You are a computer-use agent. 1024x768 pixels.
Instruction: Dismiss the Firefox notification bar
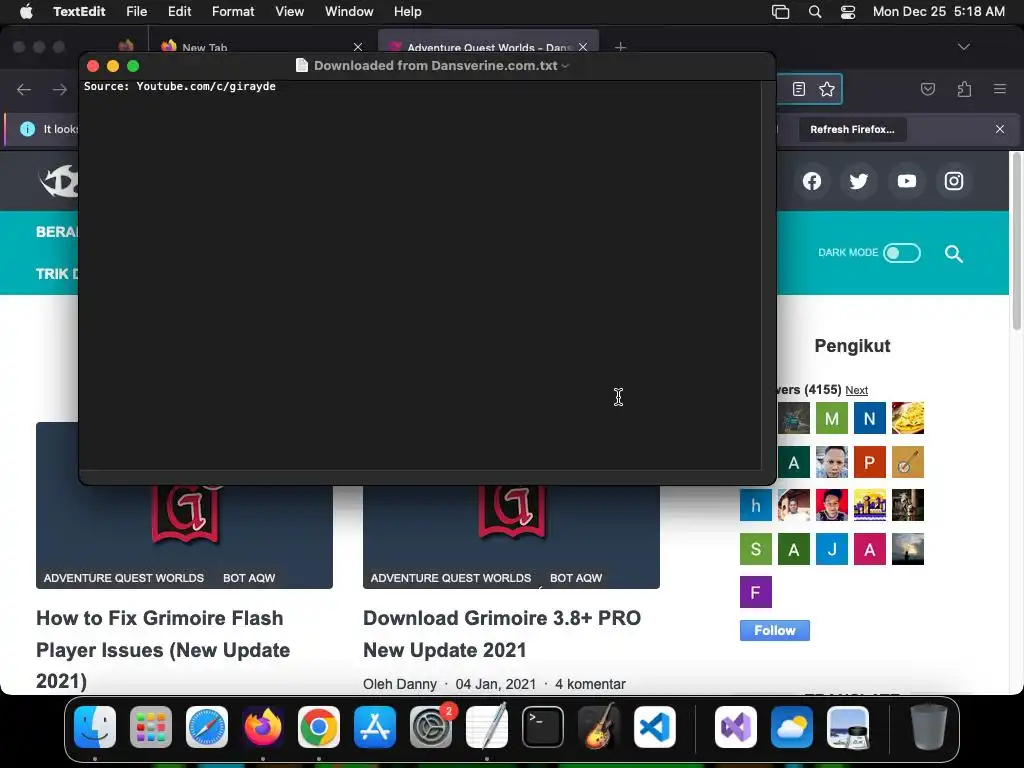click(x=1000, y=129)
